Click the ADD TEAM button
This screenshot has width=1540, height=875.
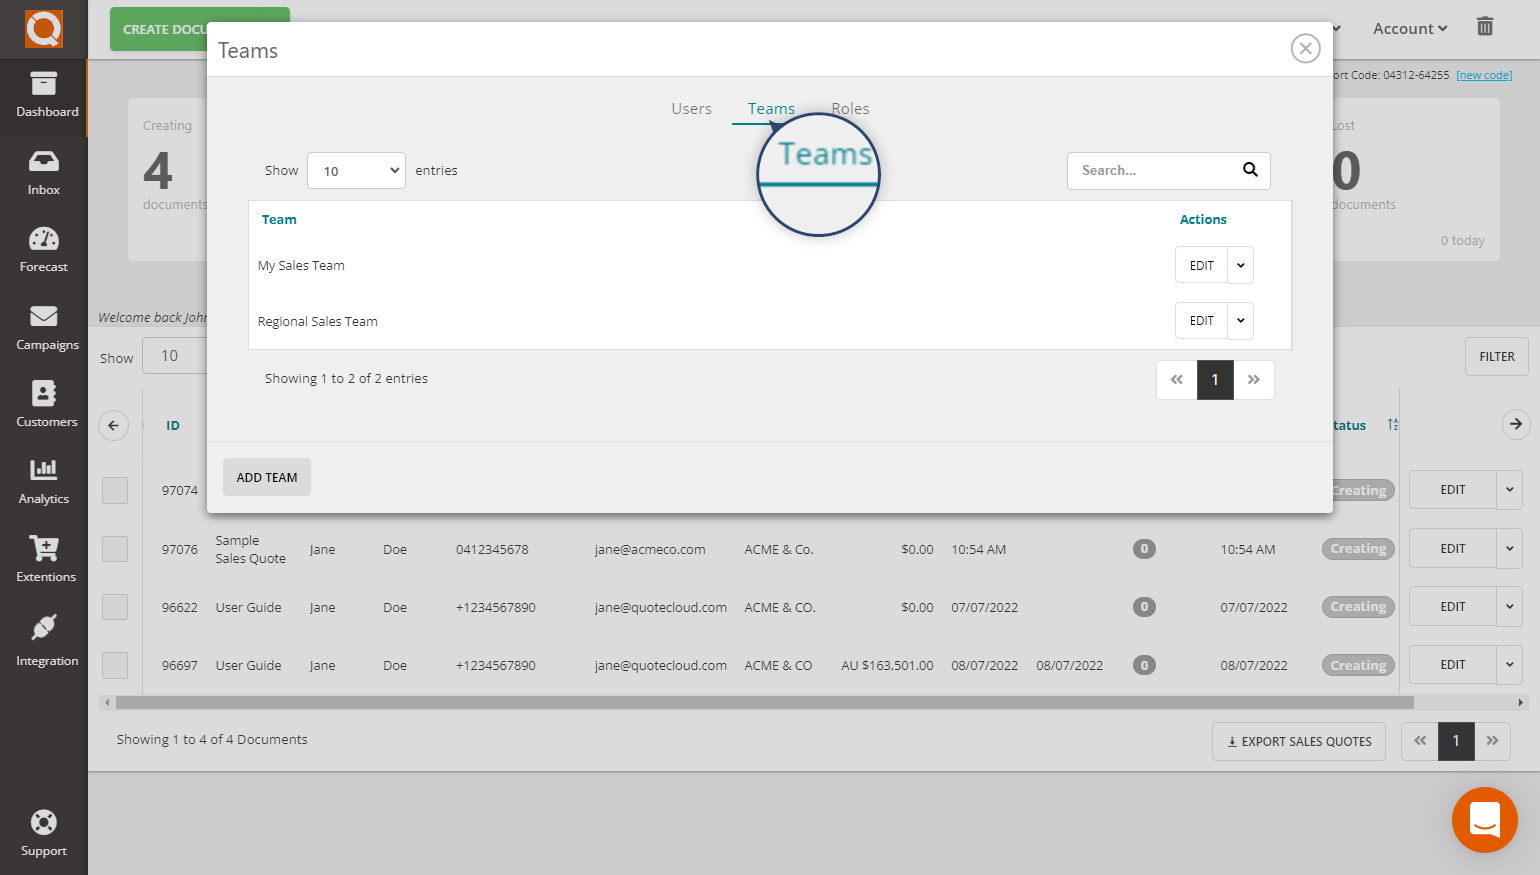point(266,477)
